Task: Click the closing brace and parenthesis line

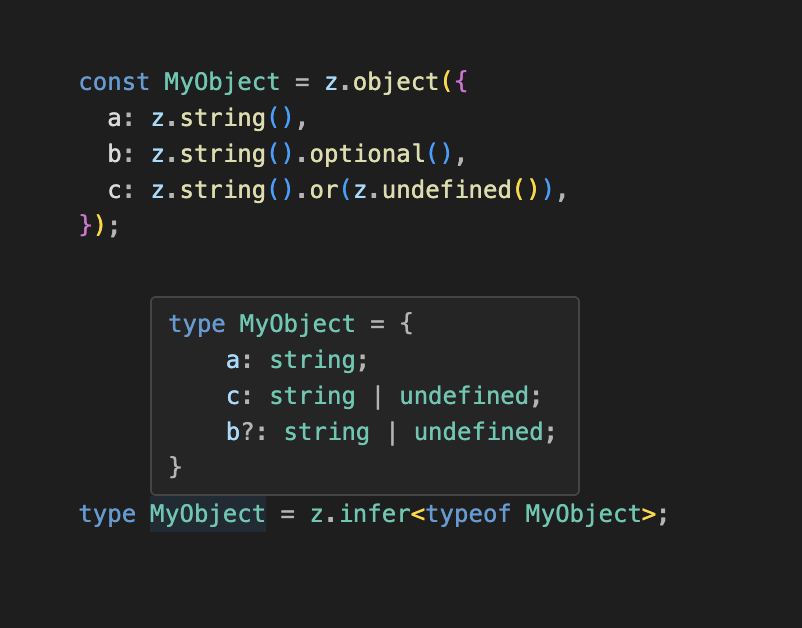Action: [99, 226]
